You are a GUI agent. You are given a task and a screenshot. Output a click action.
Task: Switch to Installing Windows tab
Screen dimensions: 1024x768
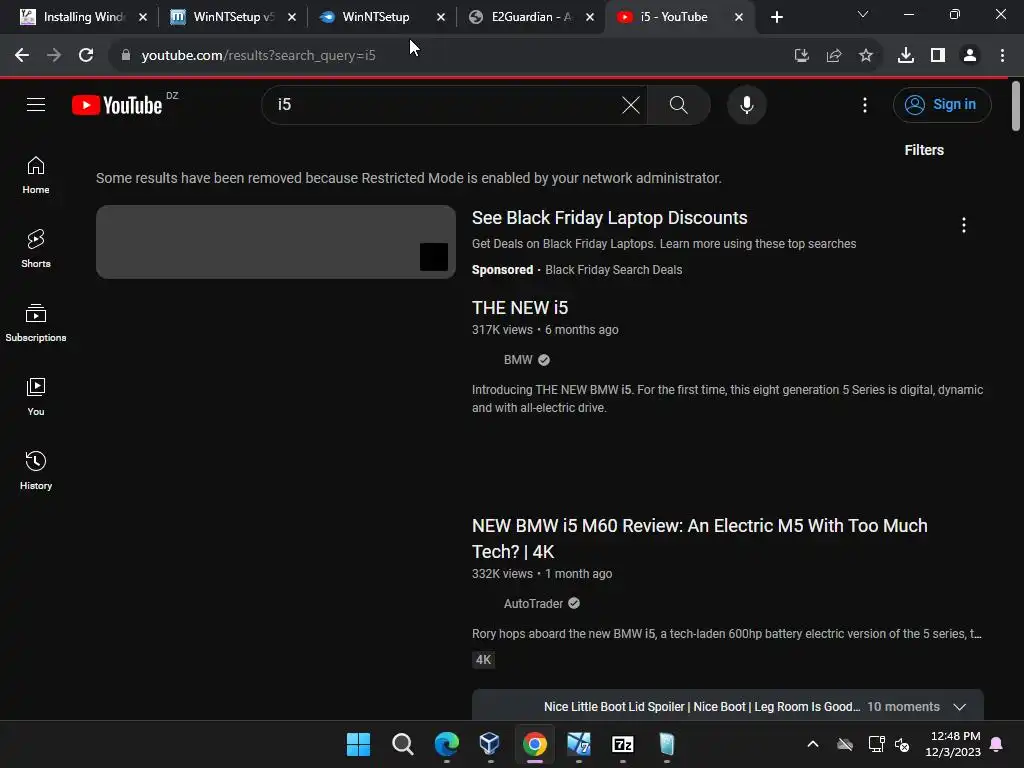tap(82, 17)
